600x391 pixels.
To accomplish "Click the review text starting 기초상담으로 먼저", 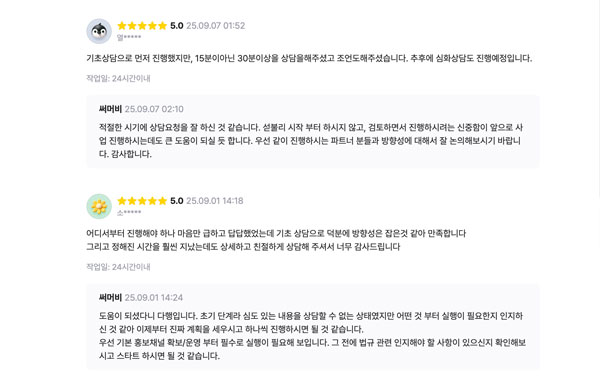I will pos(309,58).
